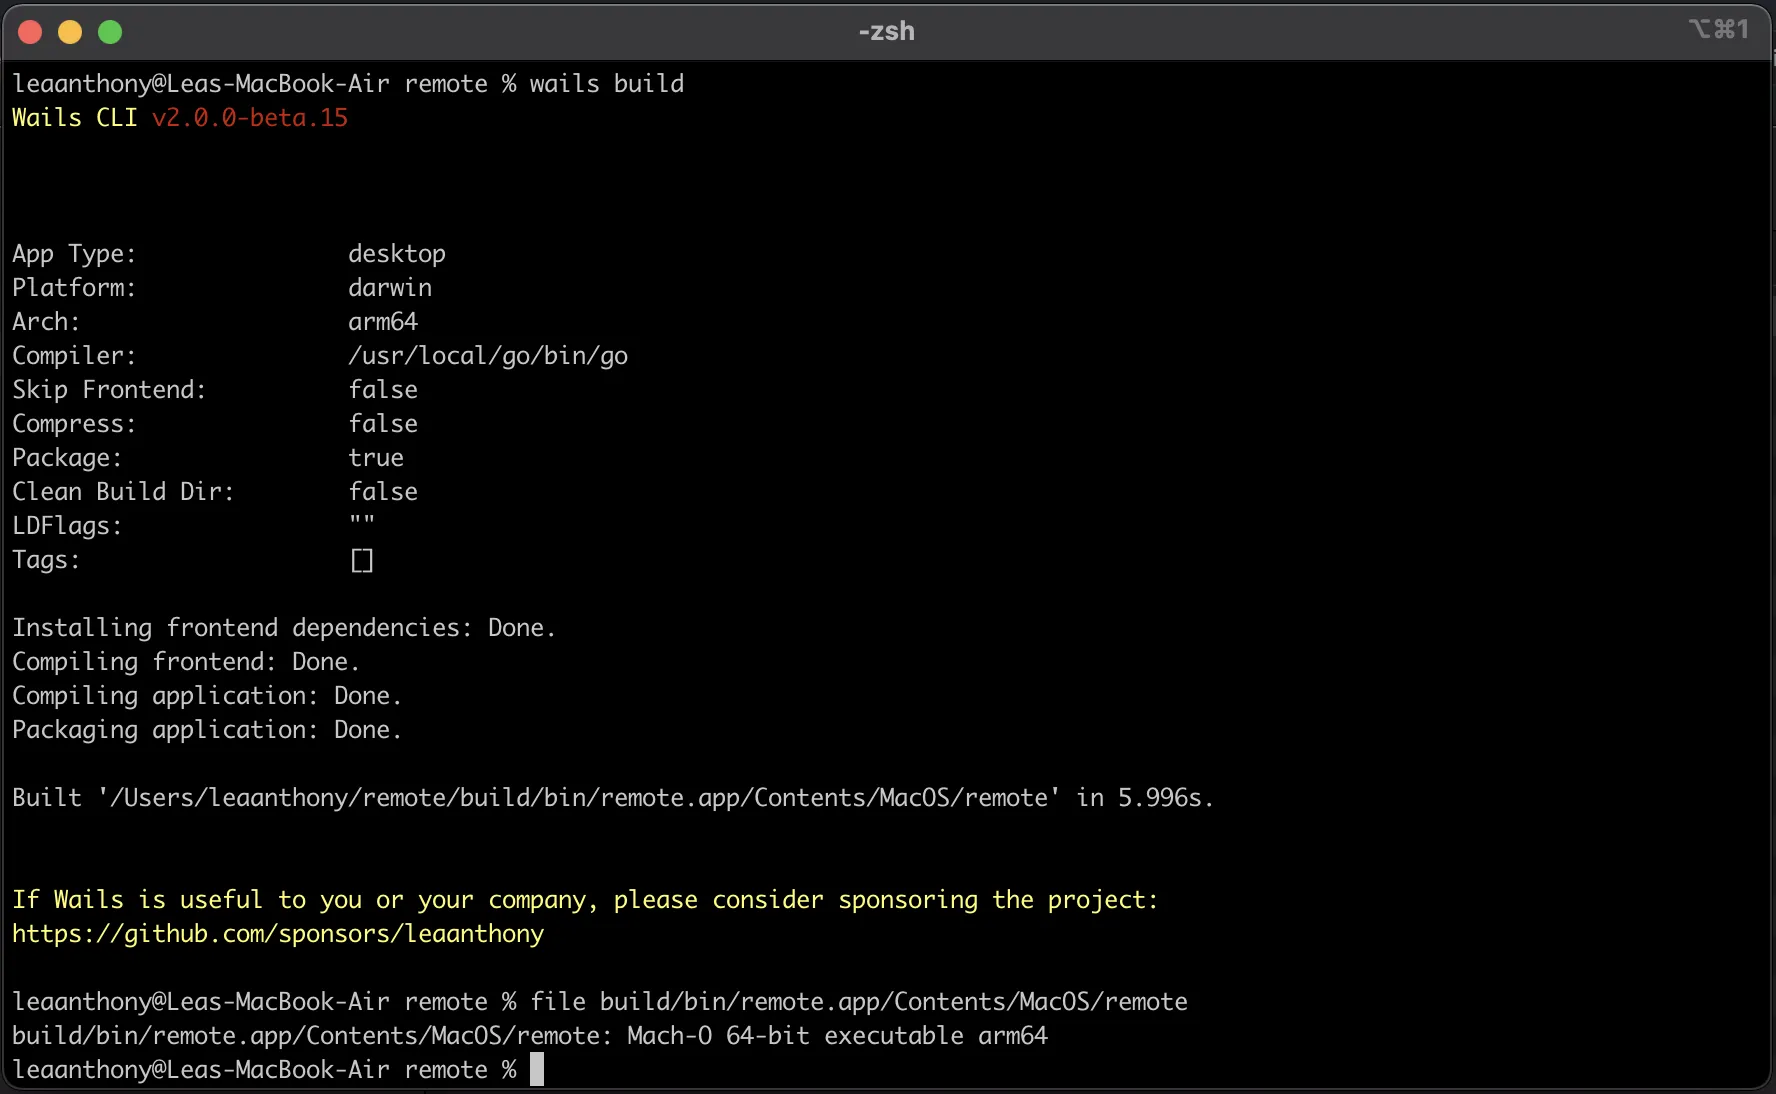Click the /usr/local/go/bin/go compiler path
1776x1094 pixels.
point(488,355)
